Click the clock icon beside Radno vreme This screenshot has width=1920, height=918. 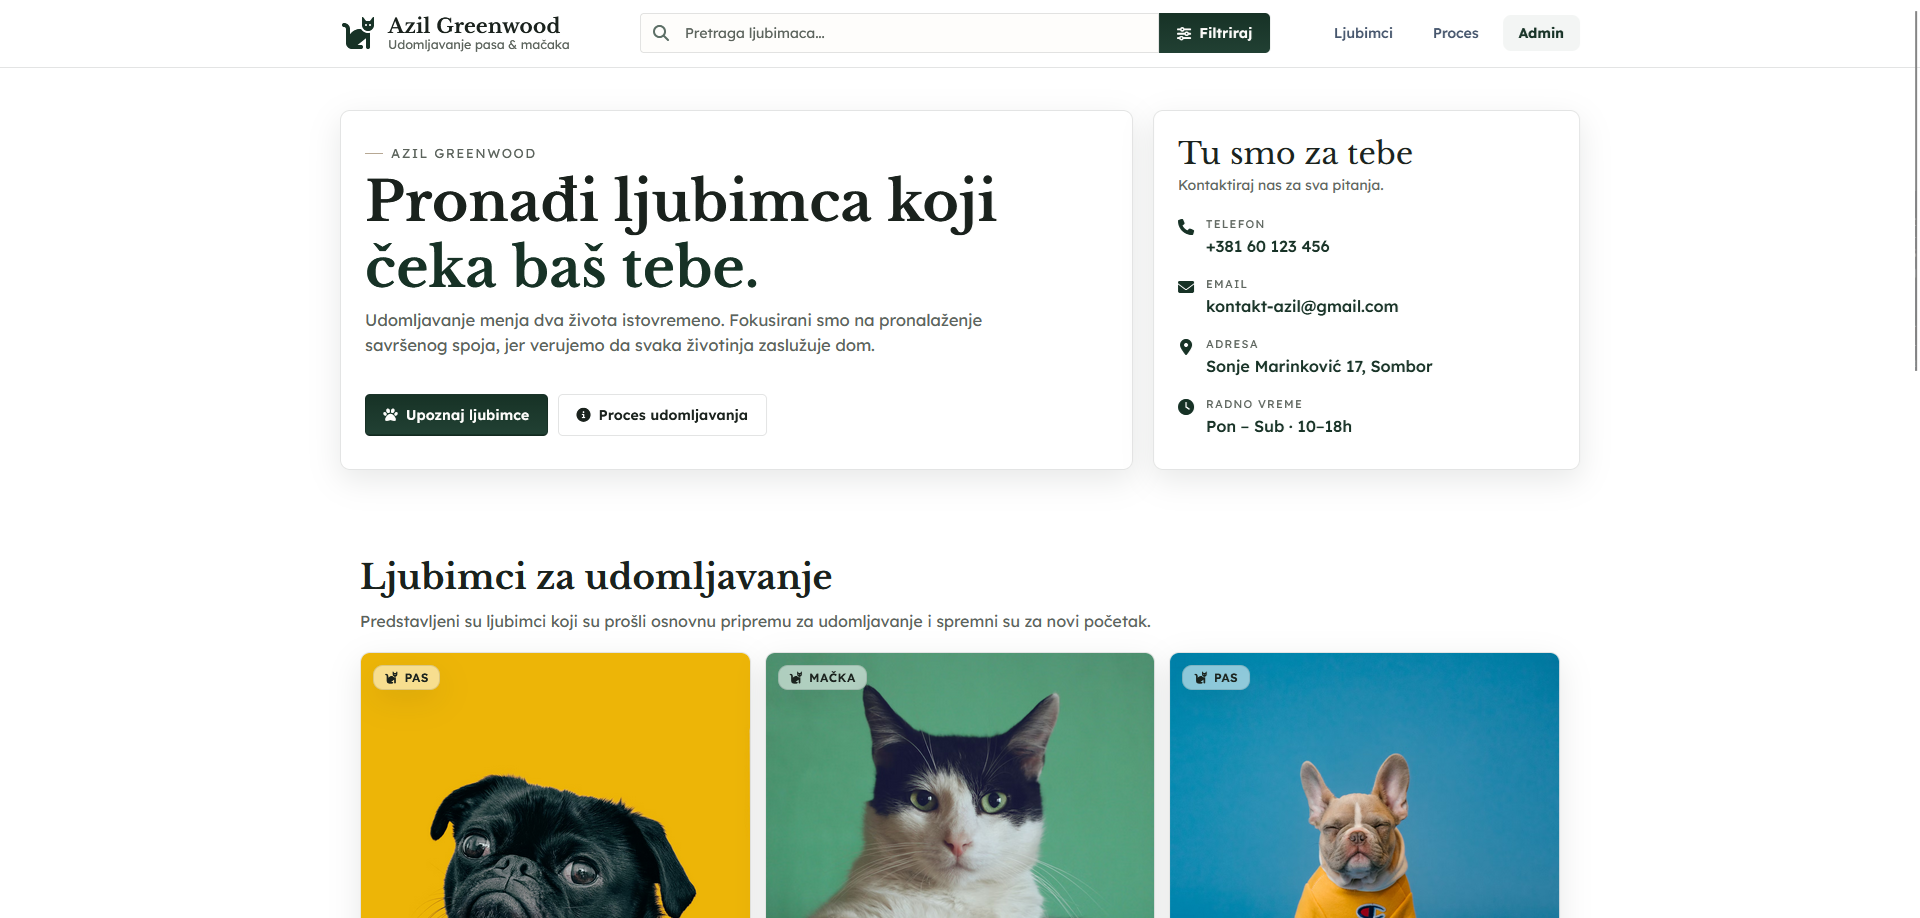tap(1186, 407)
